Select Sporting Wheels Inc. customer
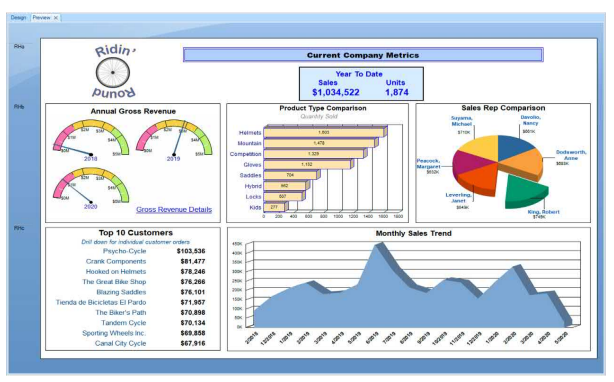This screenshot has width=614, height=382. tap(114, 333)
